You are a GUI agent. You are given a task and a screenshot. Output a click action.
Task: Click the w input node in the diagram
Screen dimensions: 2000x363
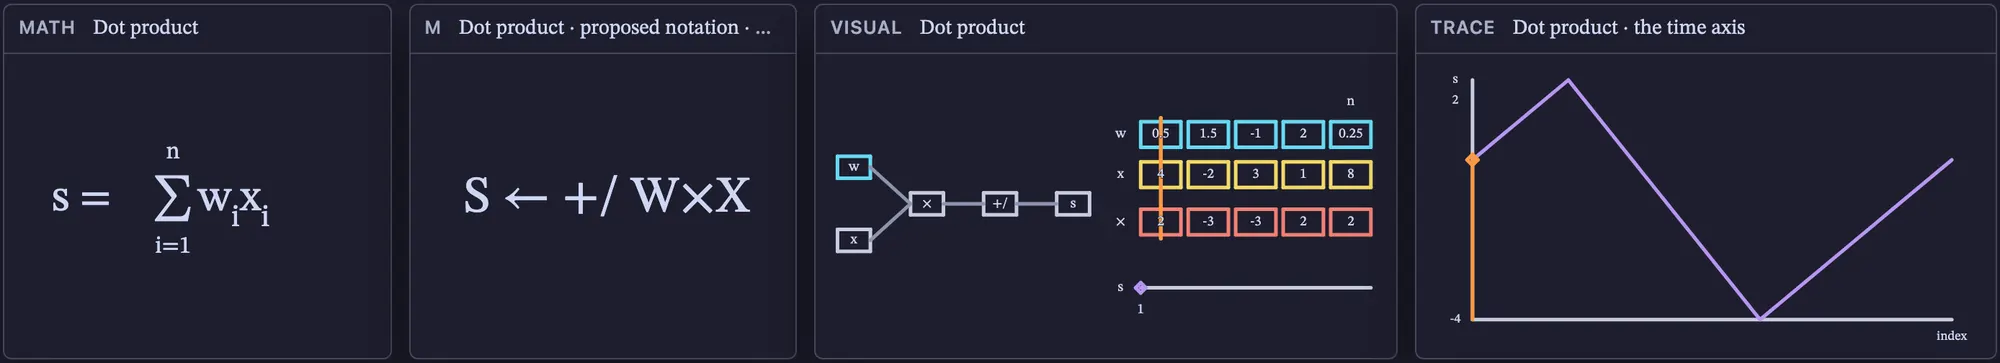point(853,167)
